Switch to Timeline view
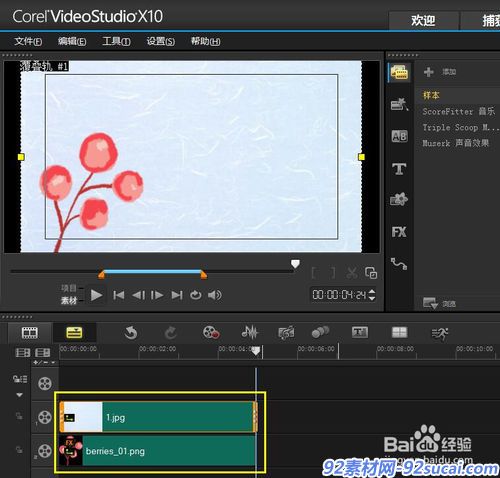 point(74,333)
